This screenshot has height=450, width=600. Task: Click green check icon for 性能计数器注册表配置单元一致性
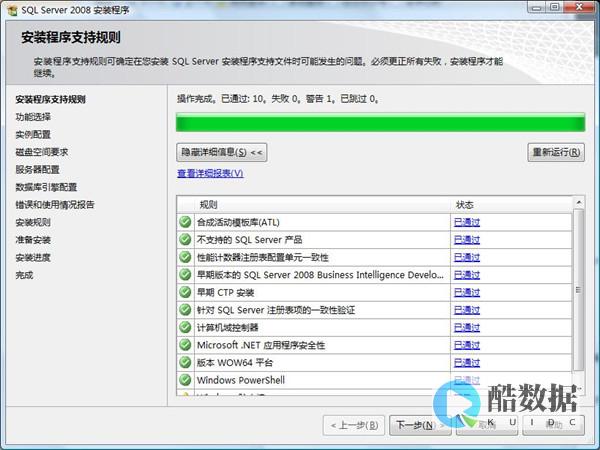click(185, 257)
